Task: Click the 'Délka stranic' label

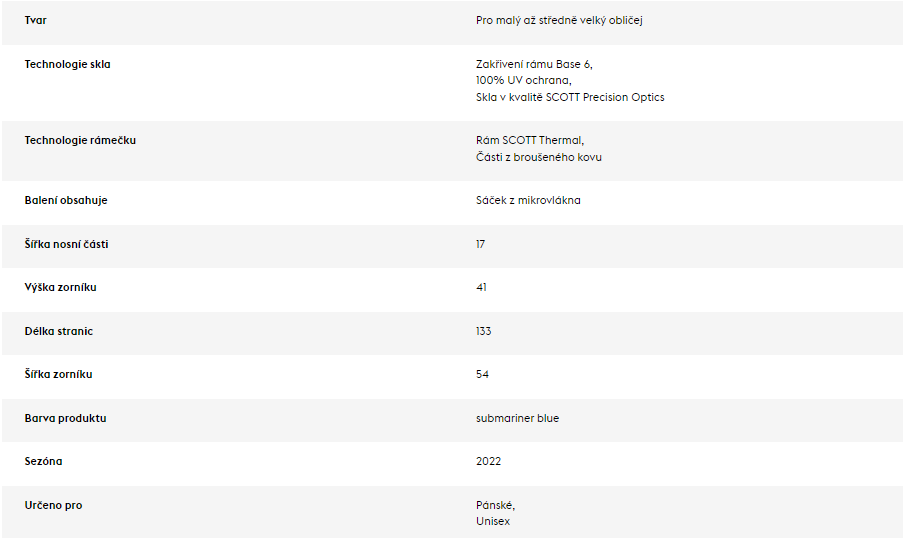Action: click(59, 331)
